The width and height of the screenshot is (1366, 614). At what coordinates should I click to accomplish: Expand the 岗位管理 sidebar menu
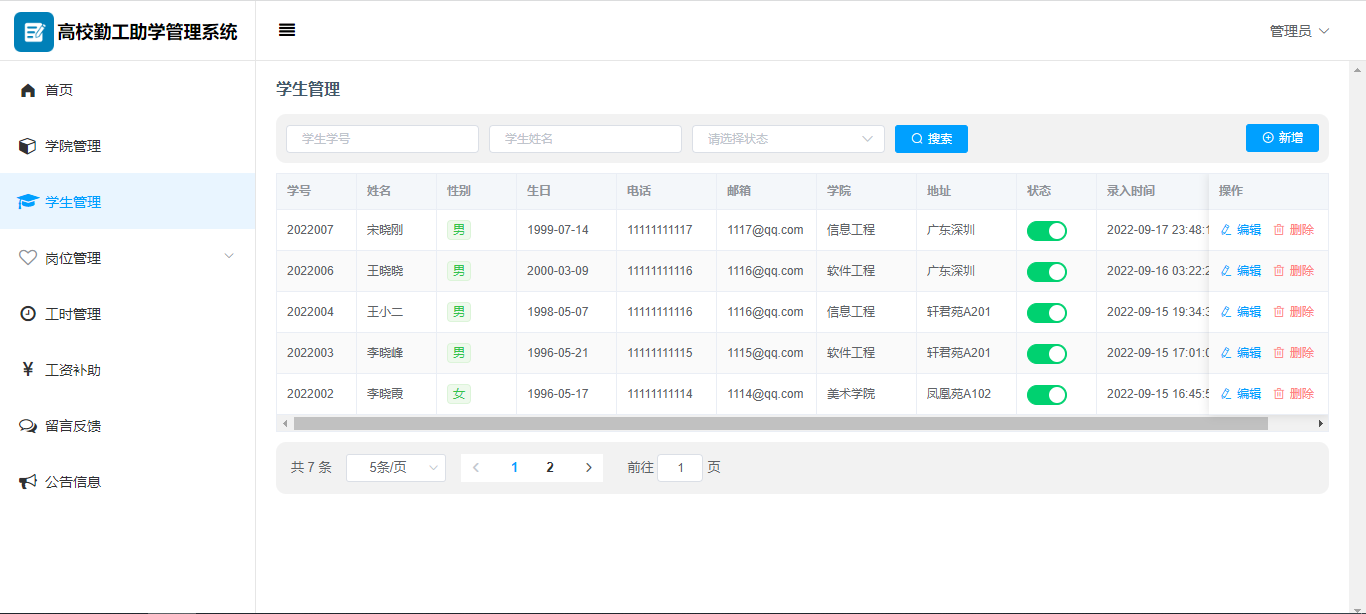127,258
